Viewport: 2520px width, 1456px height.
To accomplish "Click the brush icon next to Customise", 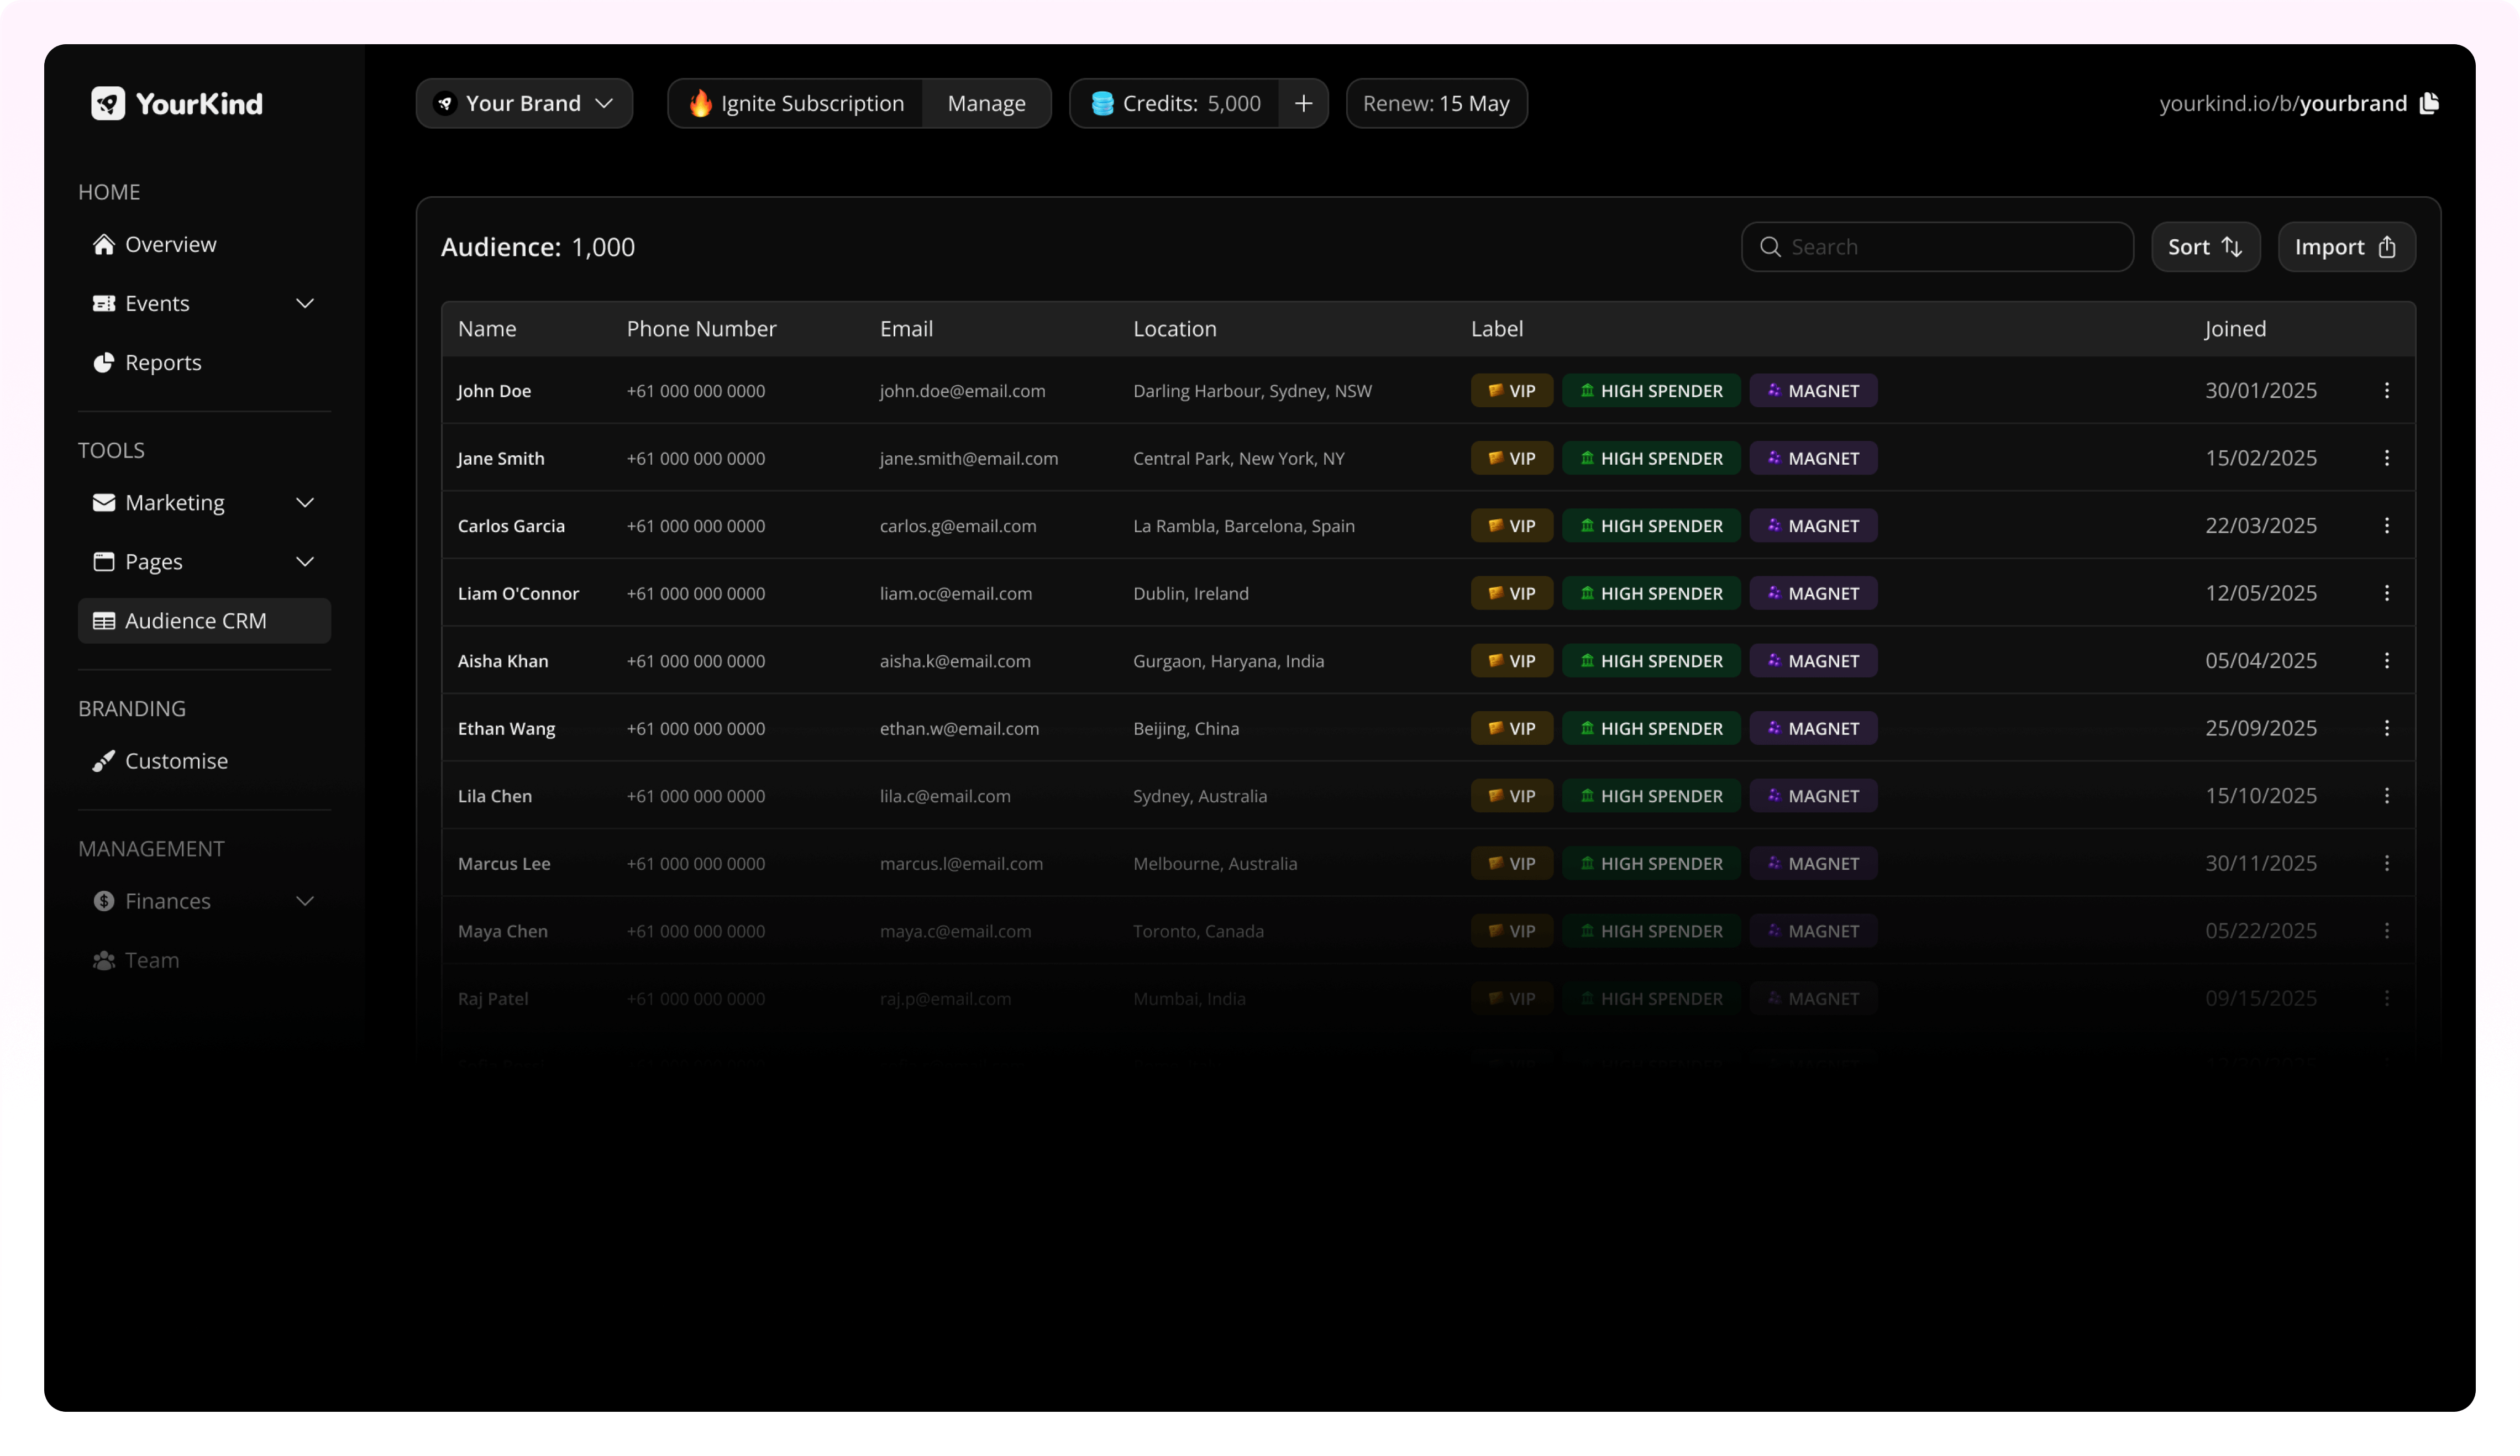I will pyautogui.click(x=104, y=760).
